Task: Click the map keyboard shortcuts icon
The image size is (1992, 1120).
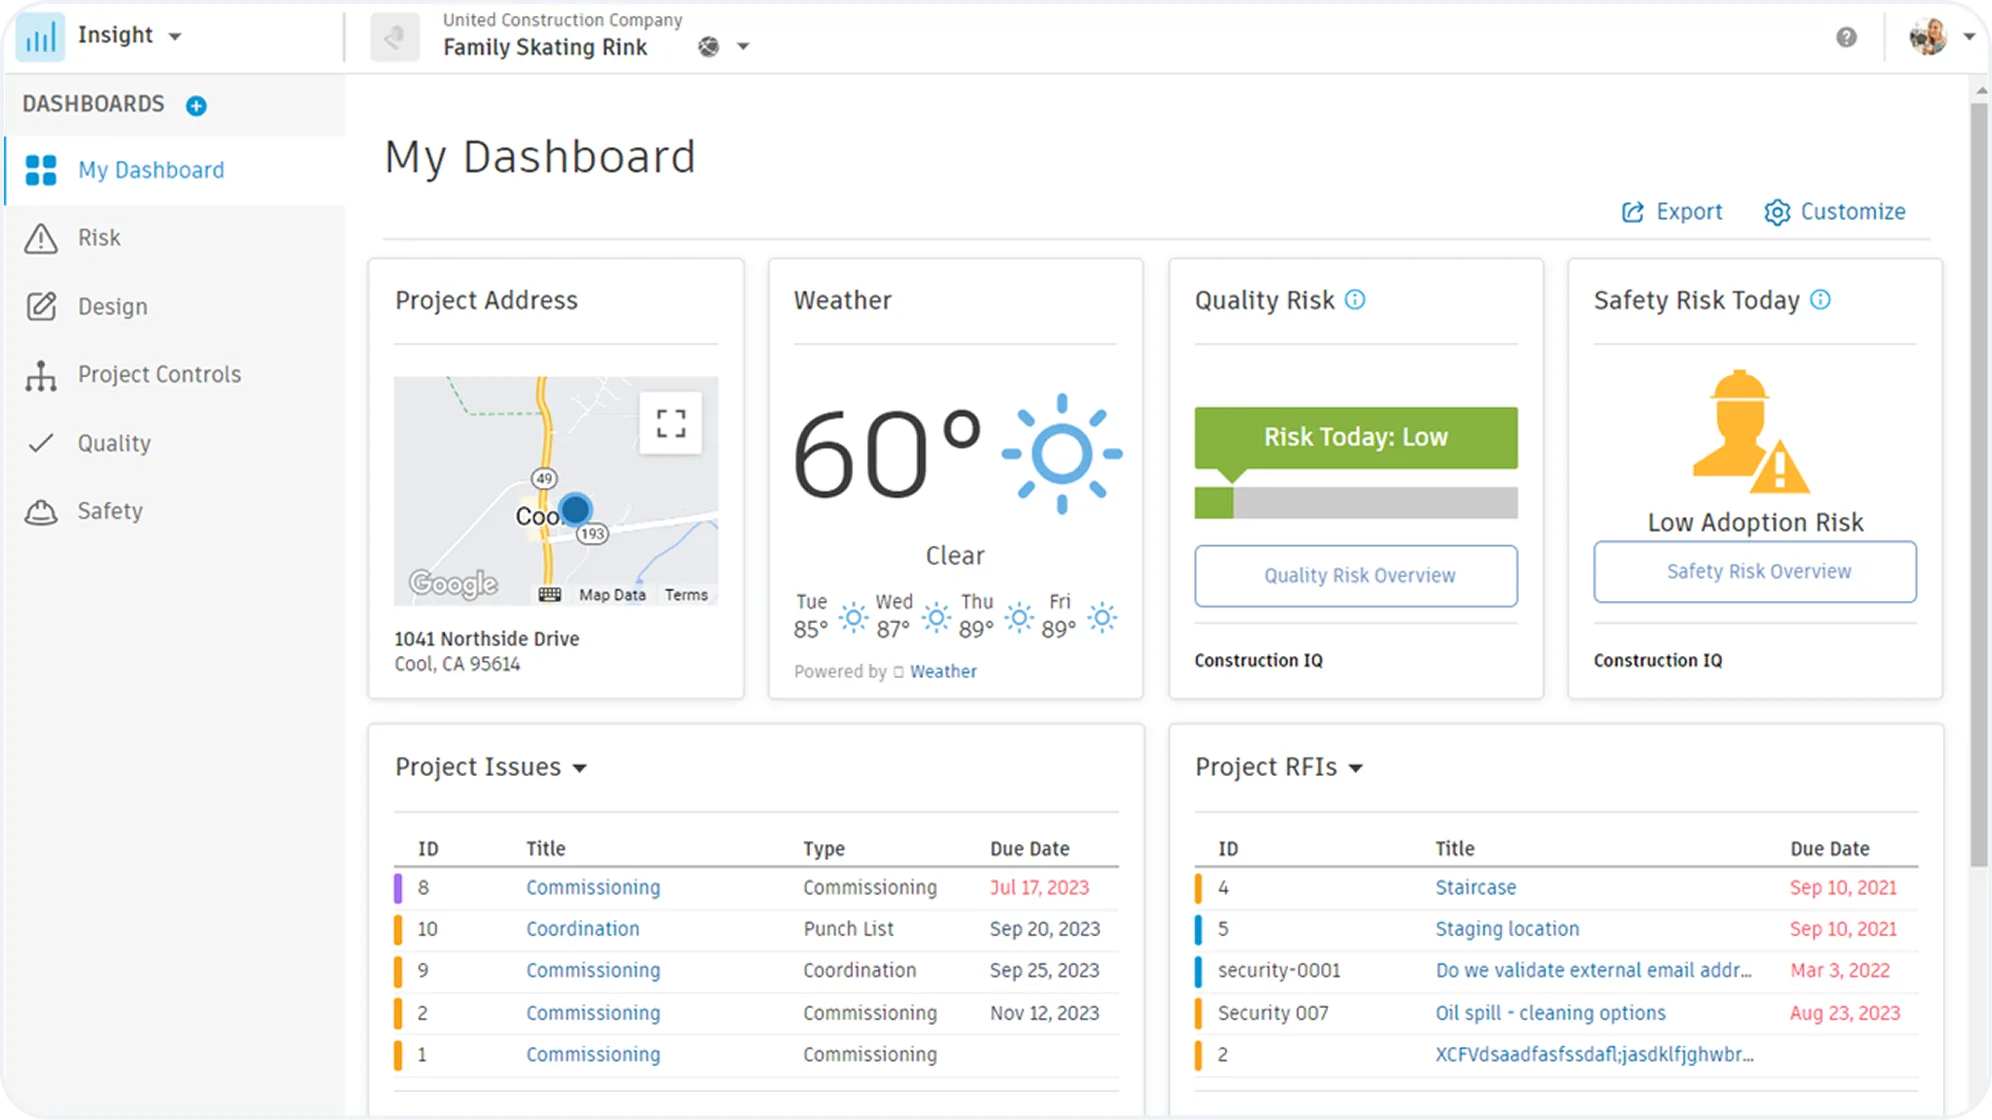Action: (x=549, y=594)
